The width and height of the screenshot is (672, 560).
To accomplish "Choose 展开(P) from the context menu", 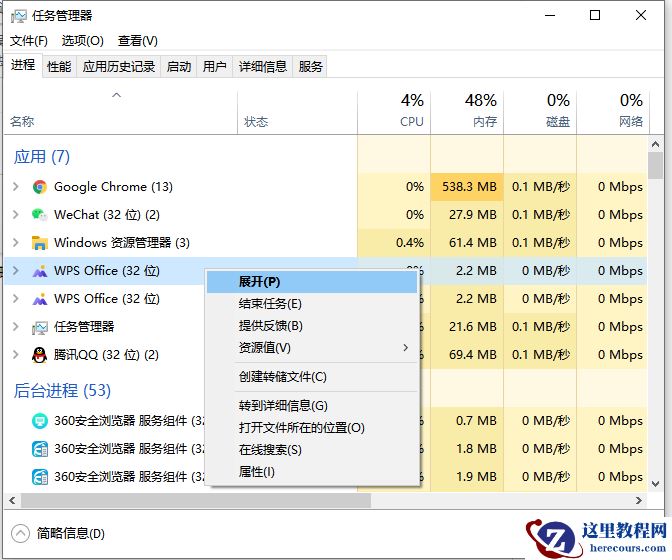I will pos(312,282).
